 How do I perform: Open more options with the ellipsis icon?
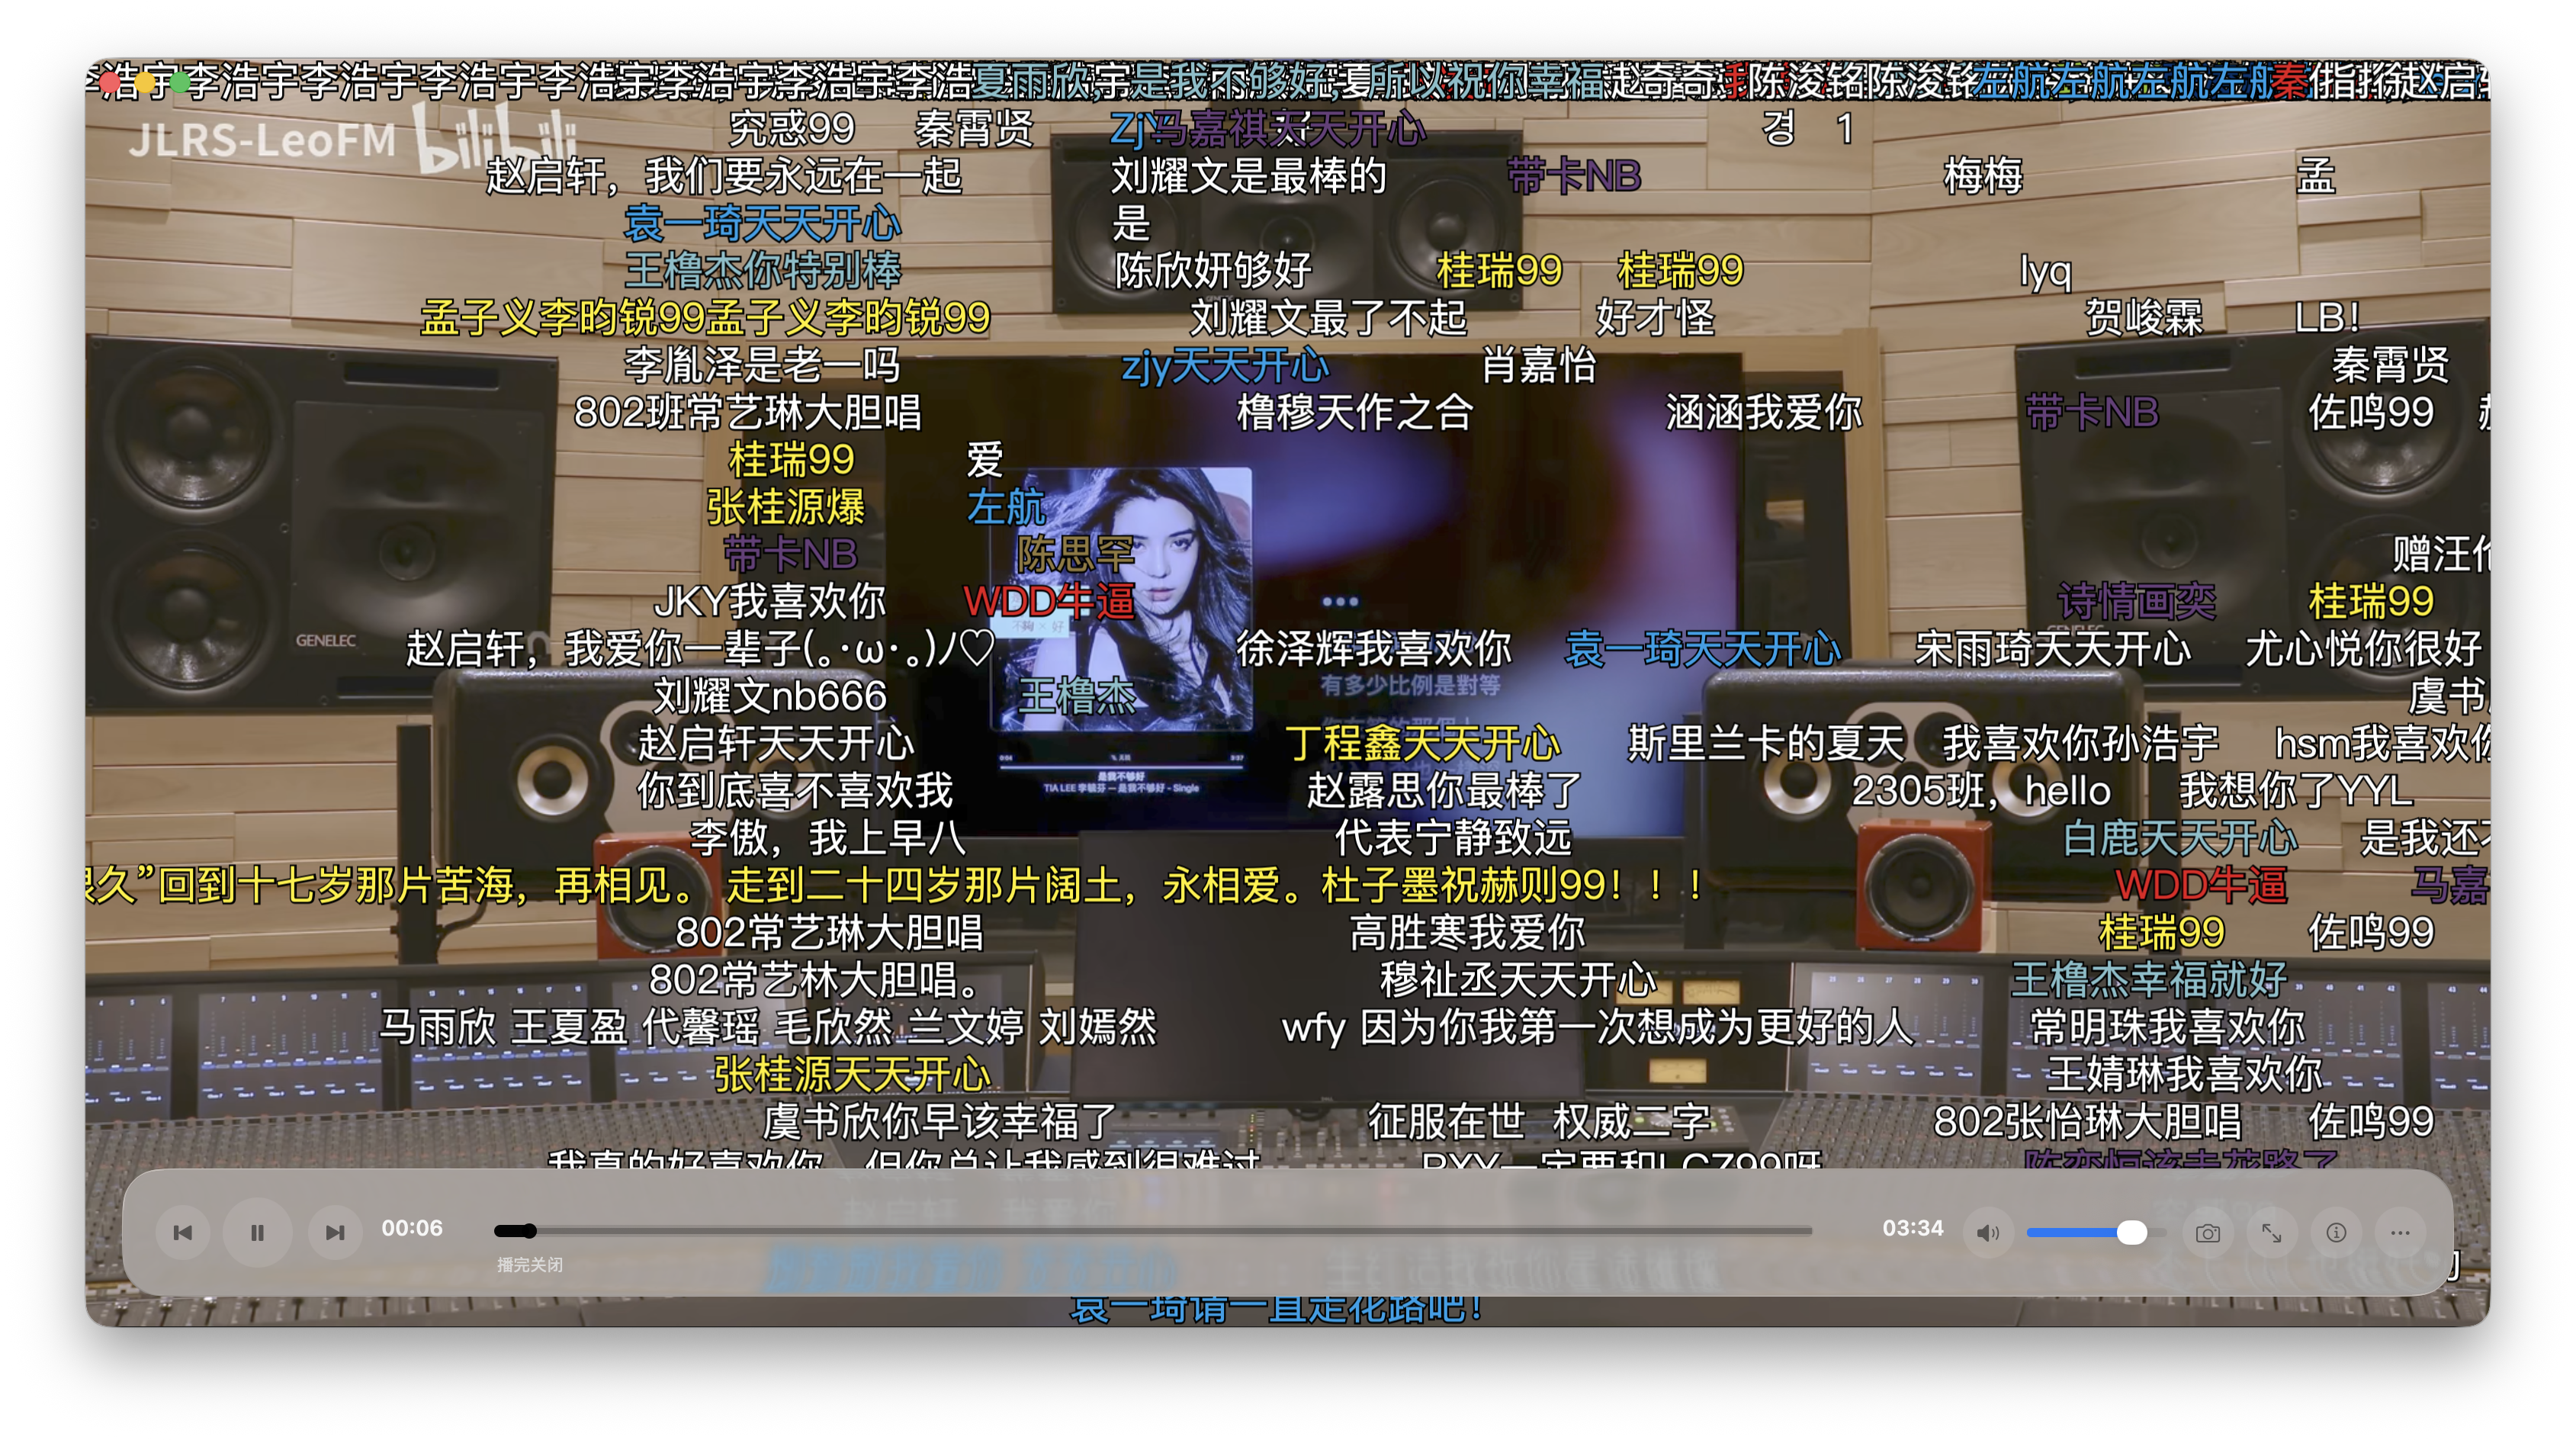point(2400,1232)
